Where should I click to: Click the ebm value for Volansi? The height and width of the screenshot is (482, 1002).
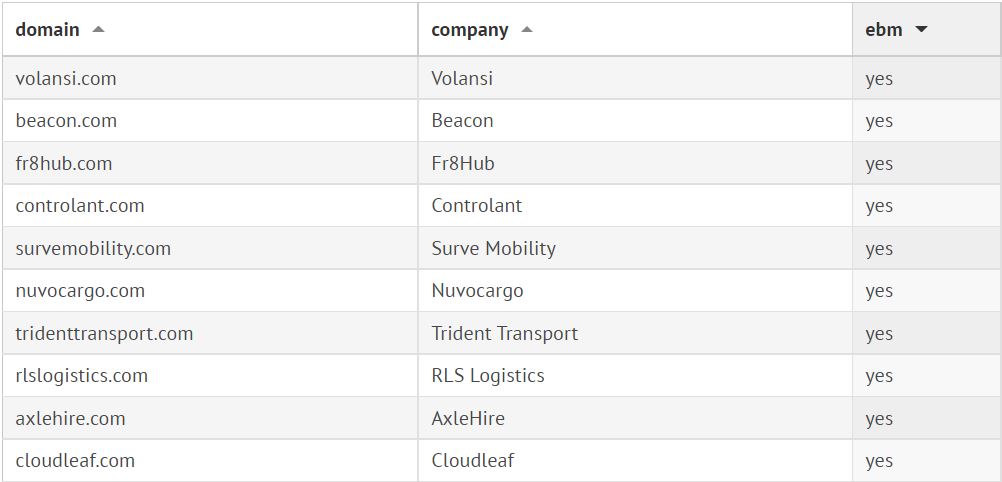[x=879, y=78]
